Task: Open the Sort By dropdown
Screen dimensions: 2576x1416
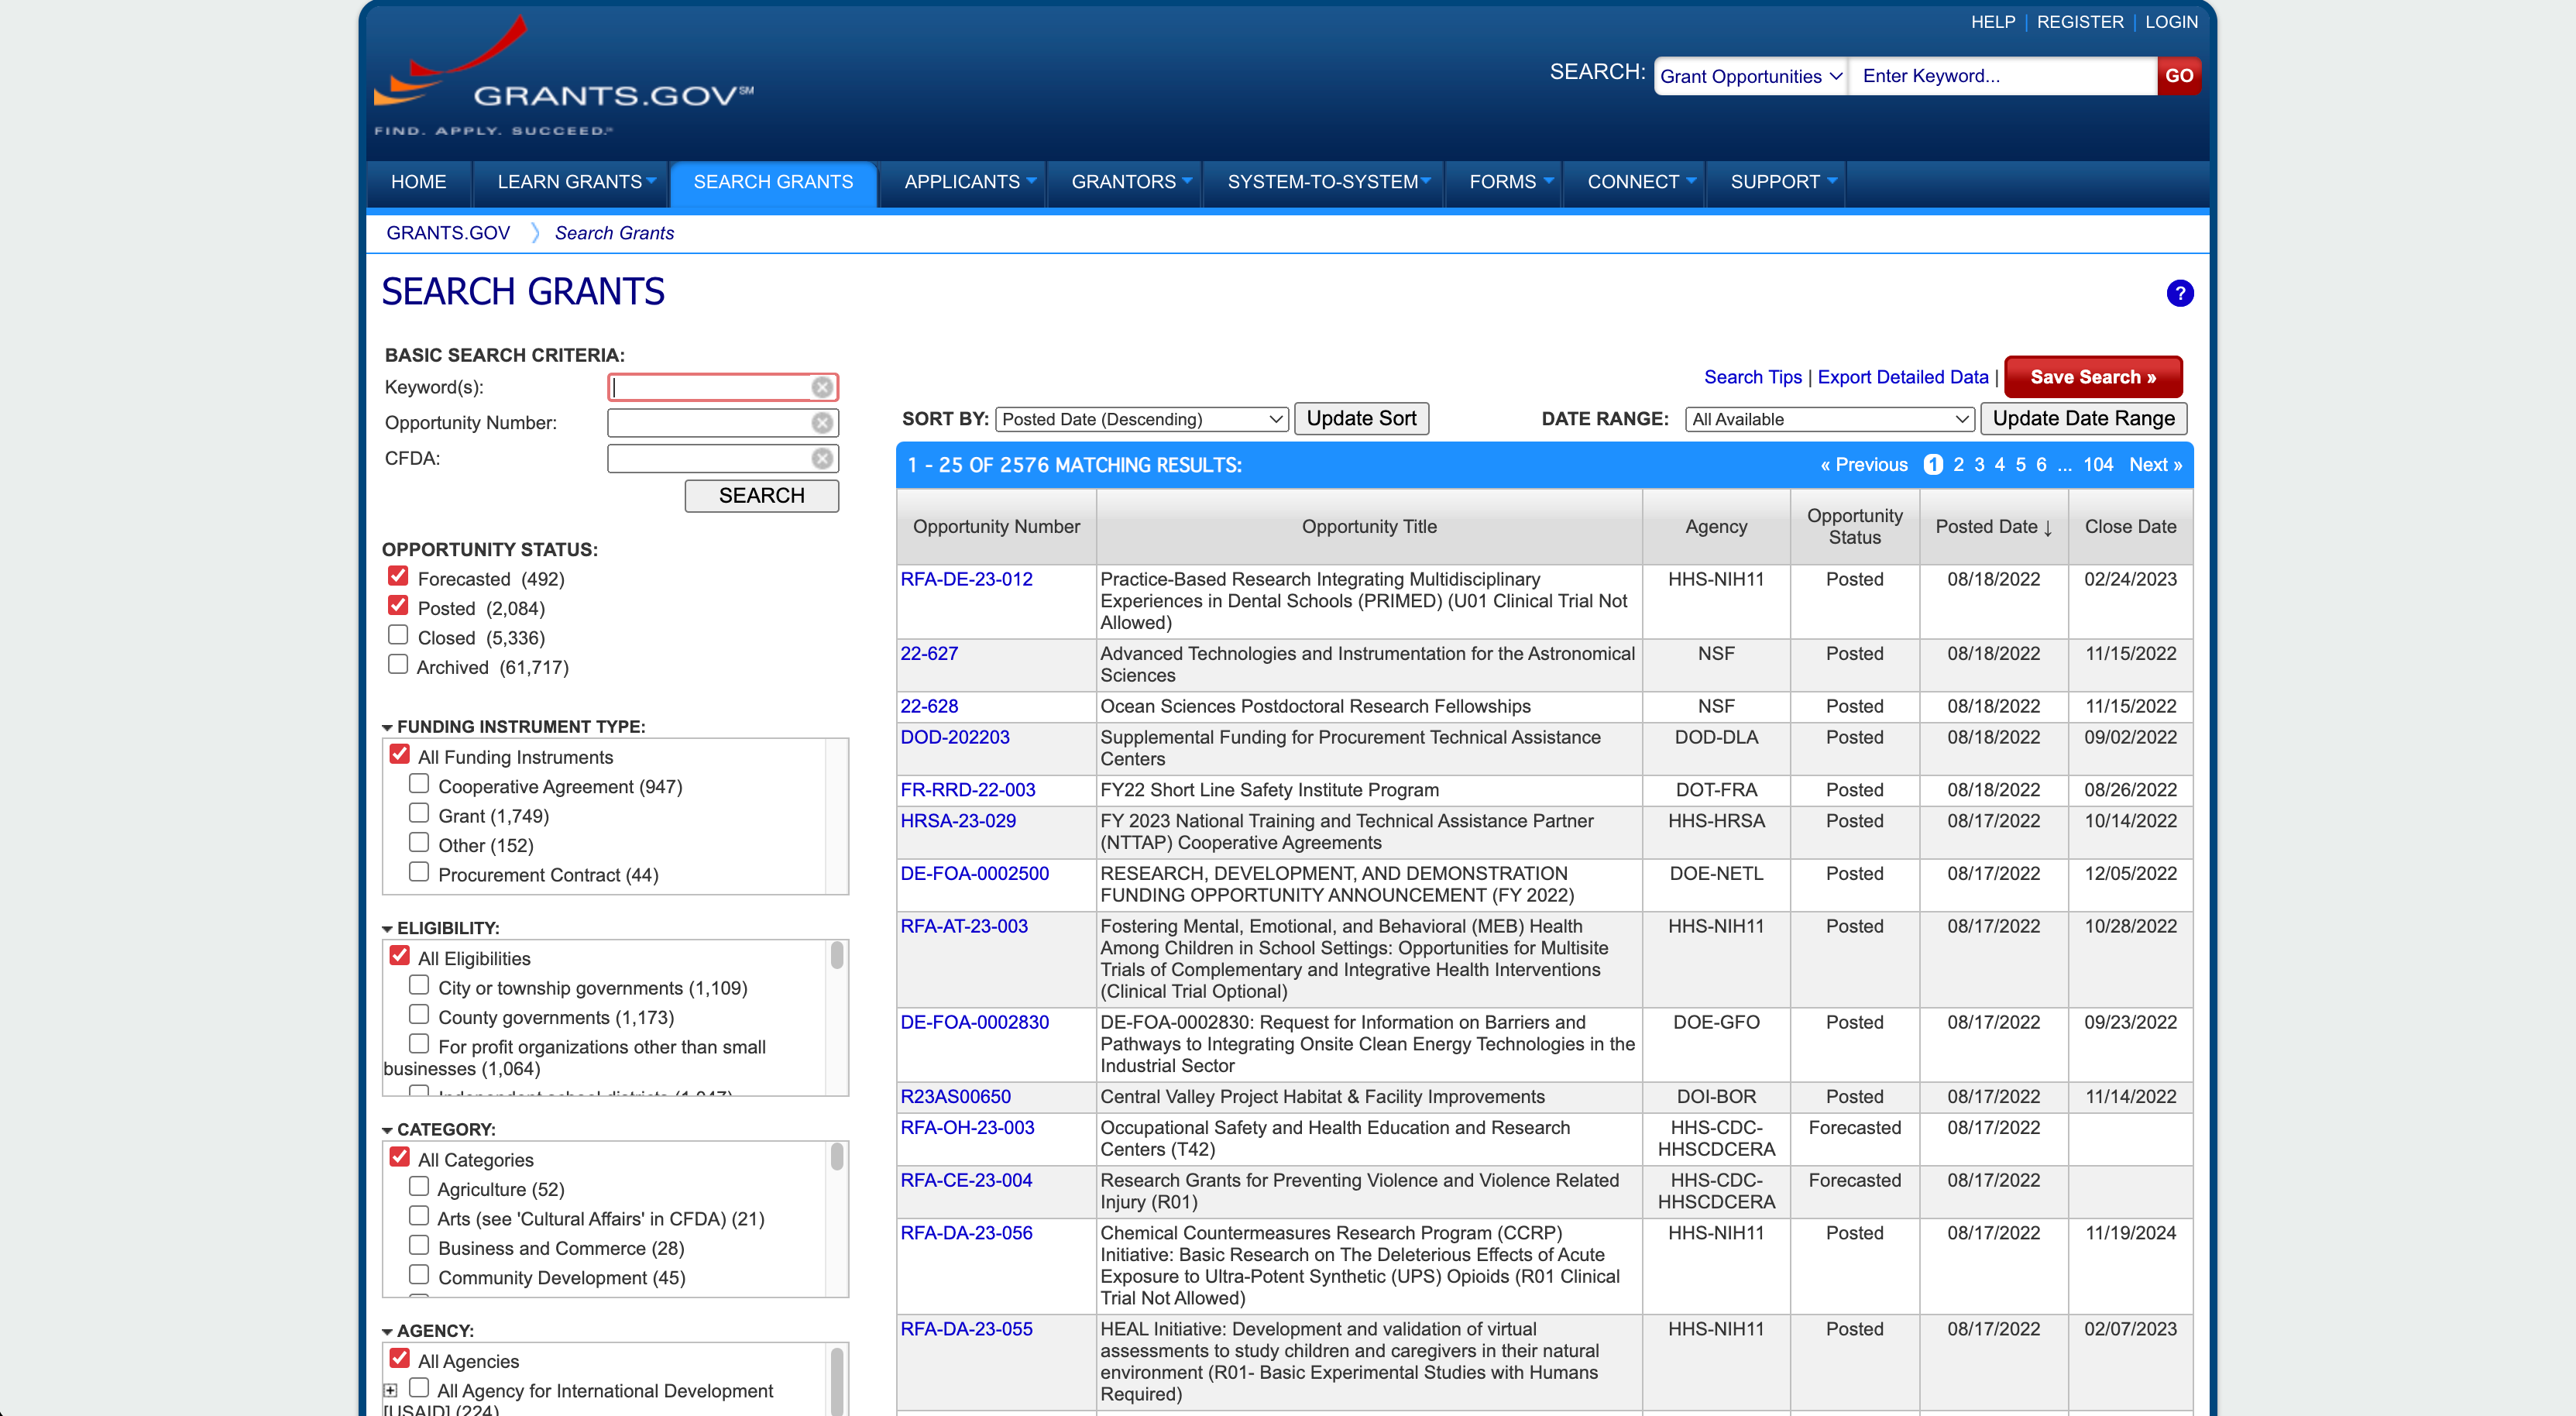Action: [x=1142, y=419]
